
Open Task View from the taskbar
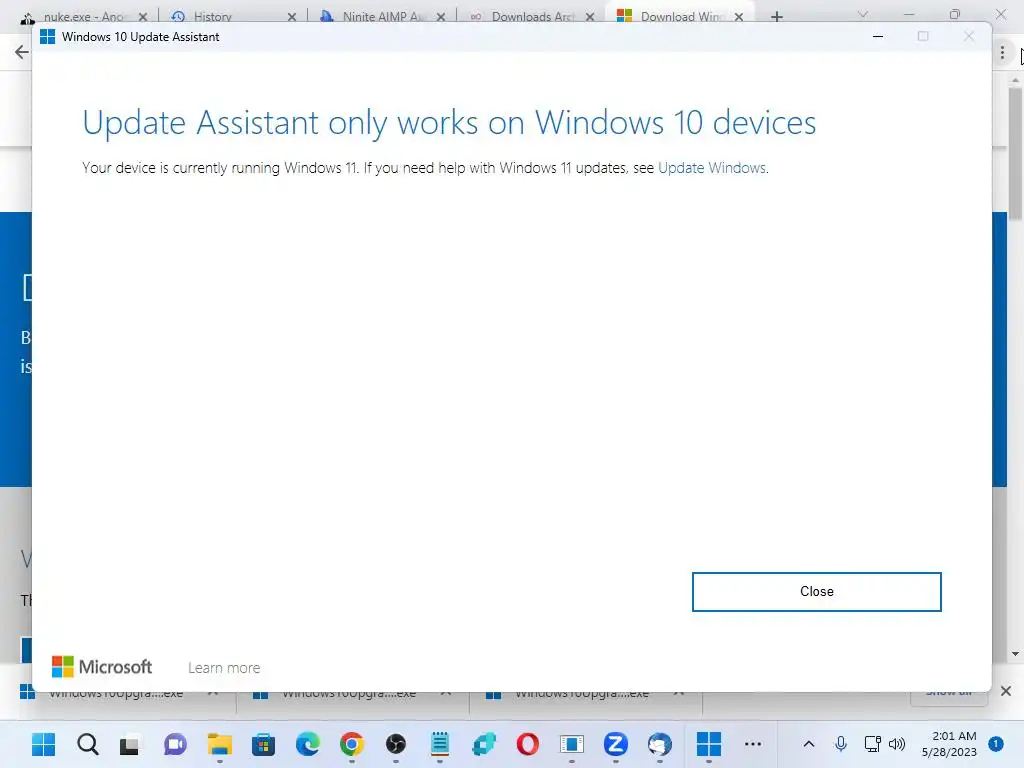(131, 744)
